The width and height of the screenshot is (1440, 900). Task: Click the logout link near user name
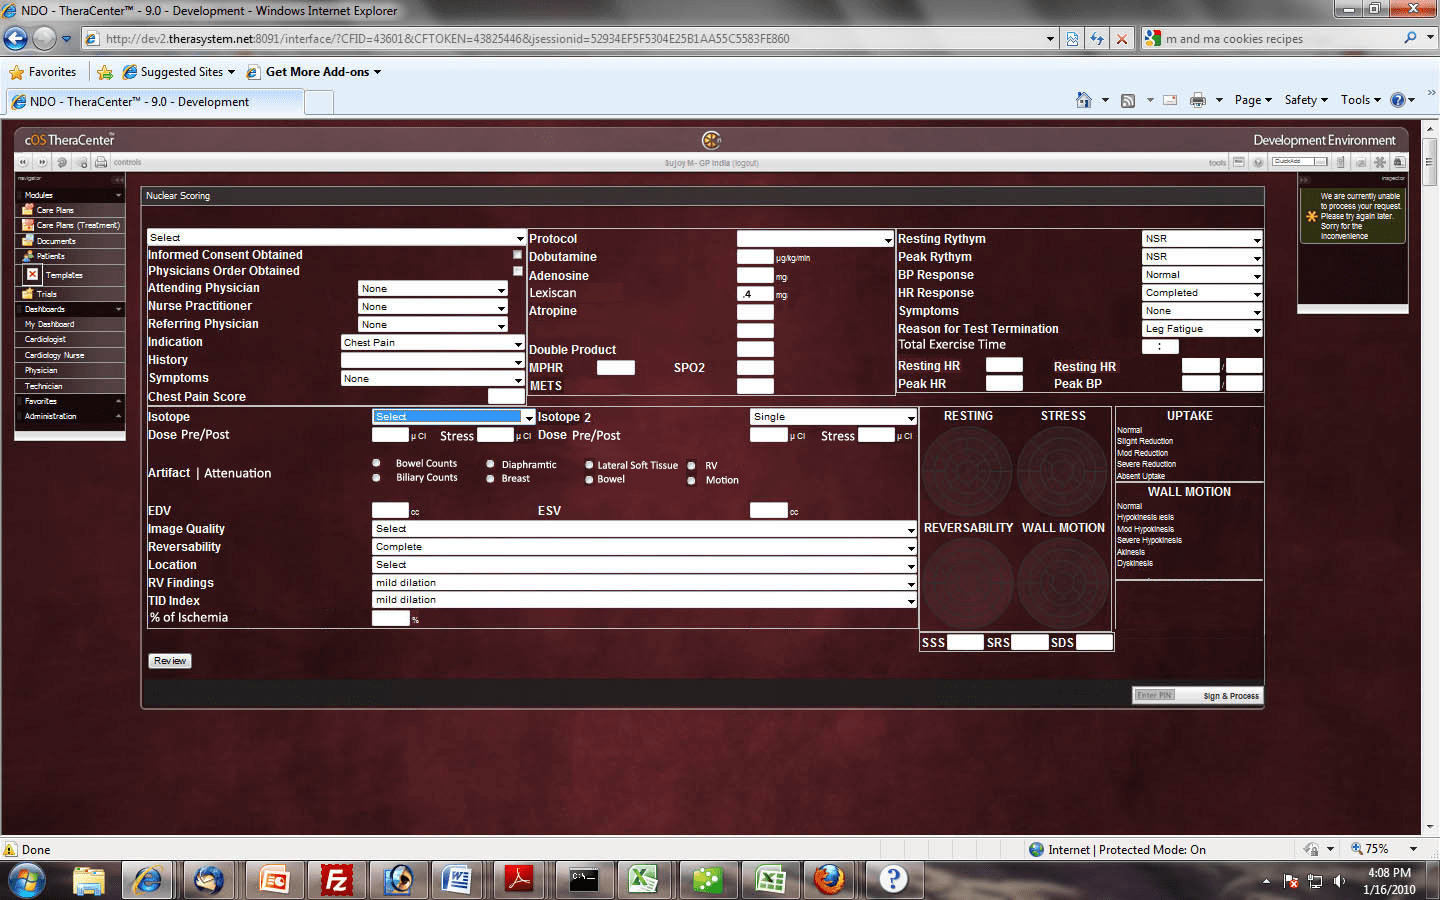click(x=745, y=163)
